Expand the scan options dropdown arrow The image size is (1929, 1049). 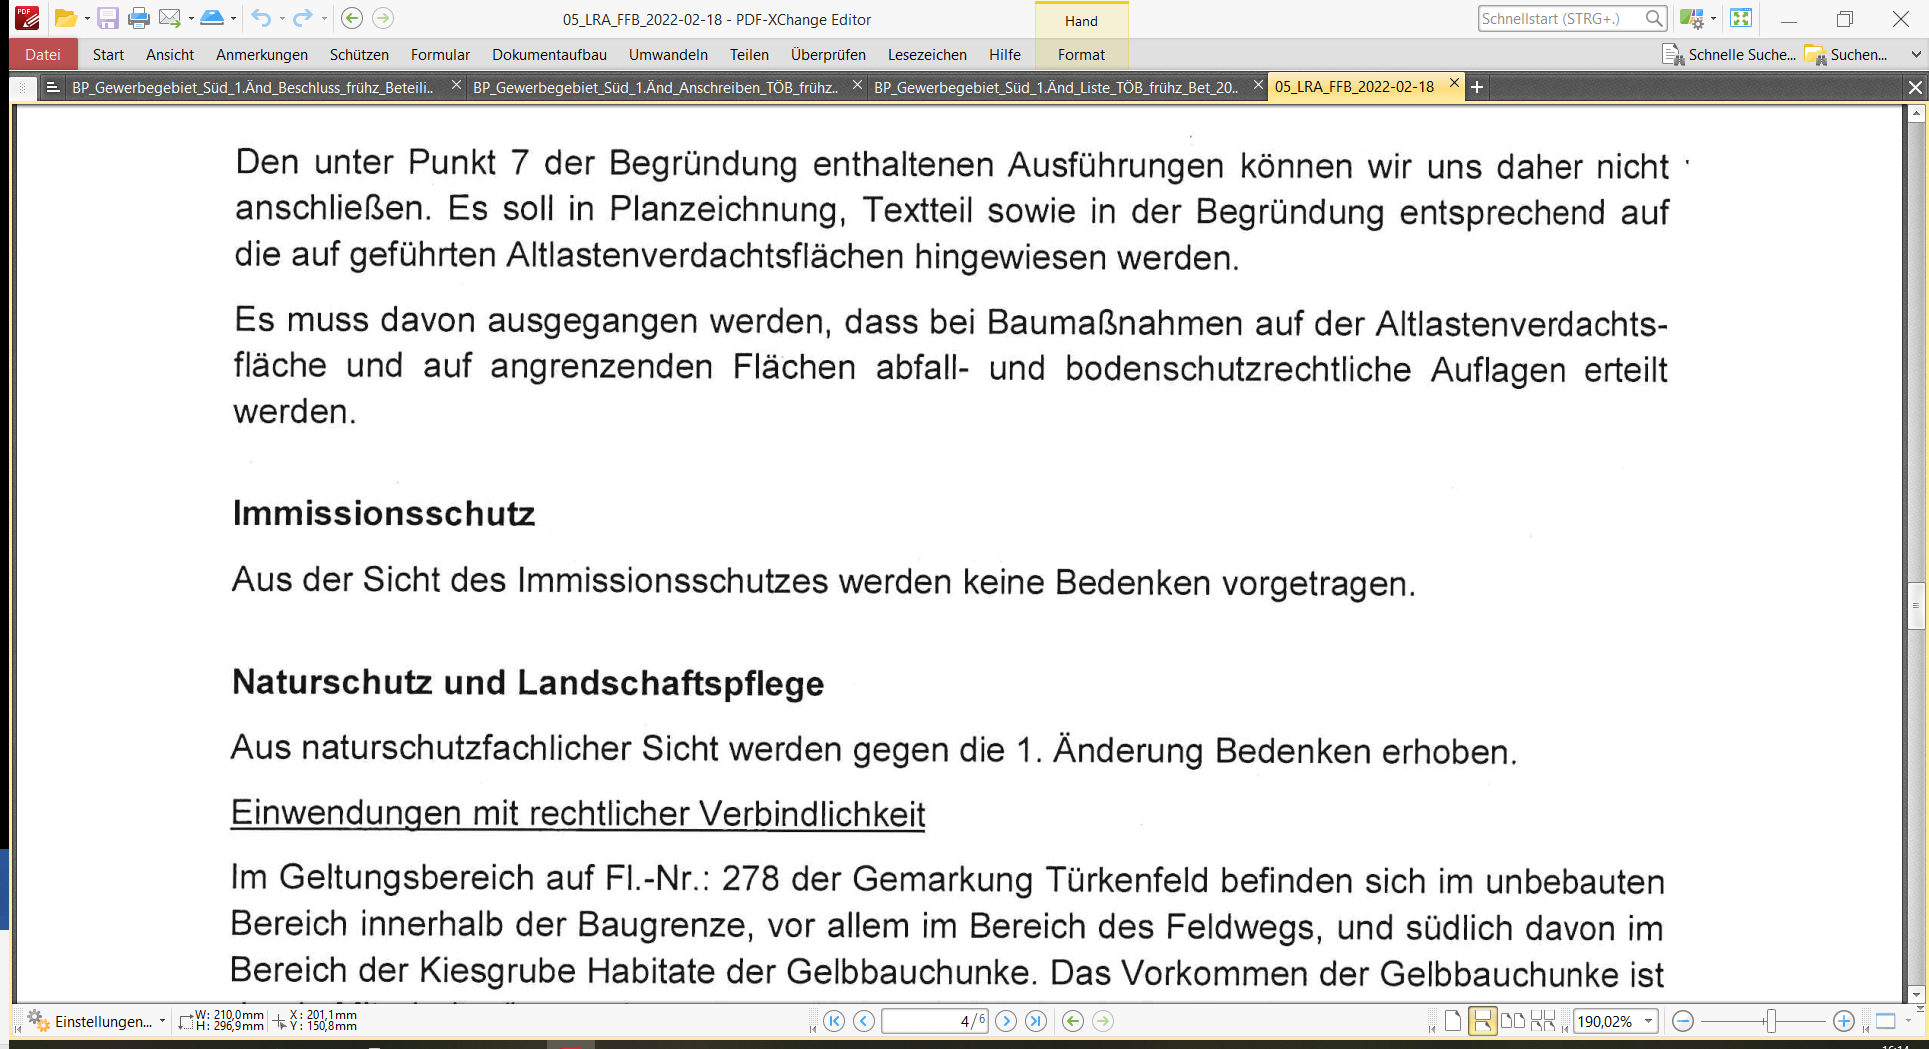[233, 19]
